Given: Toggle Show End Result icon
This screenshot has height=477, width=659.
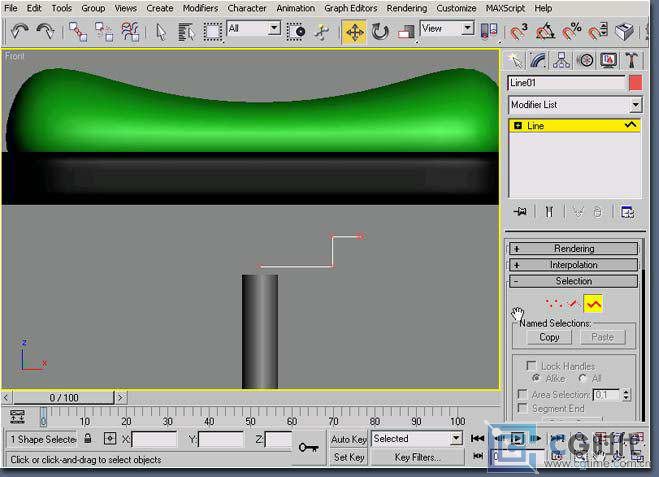Looking at the screenshot, I should (549, 212).
